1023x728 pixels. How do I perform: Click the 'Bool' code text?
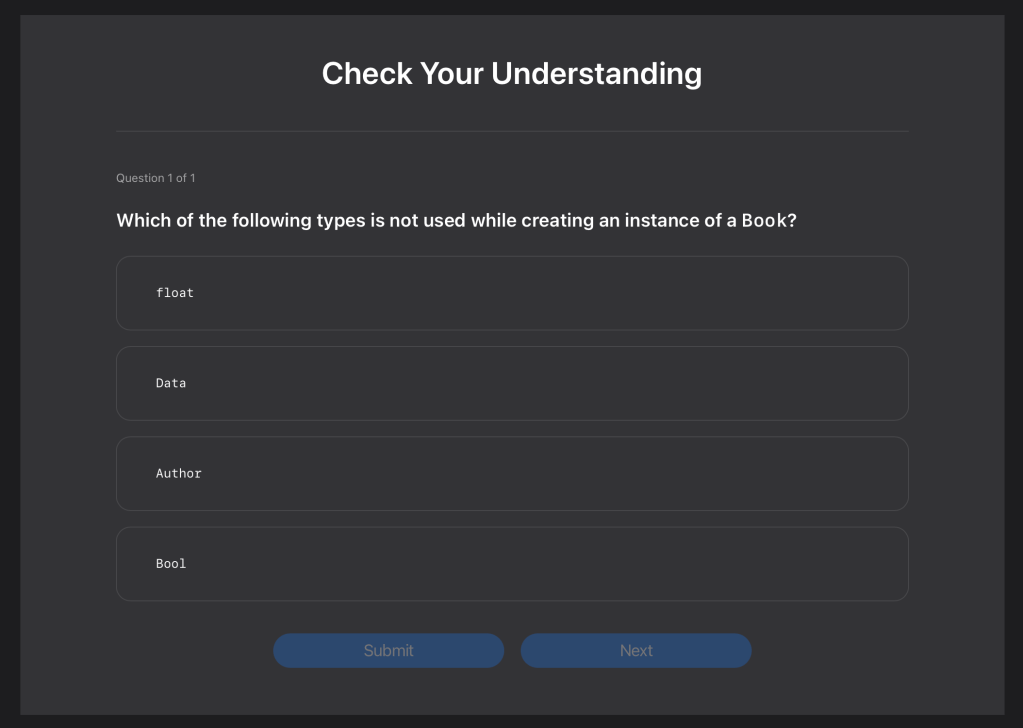[x=171, y=564]
